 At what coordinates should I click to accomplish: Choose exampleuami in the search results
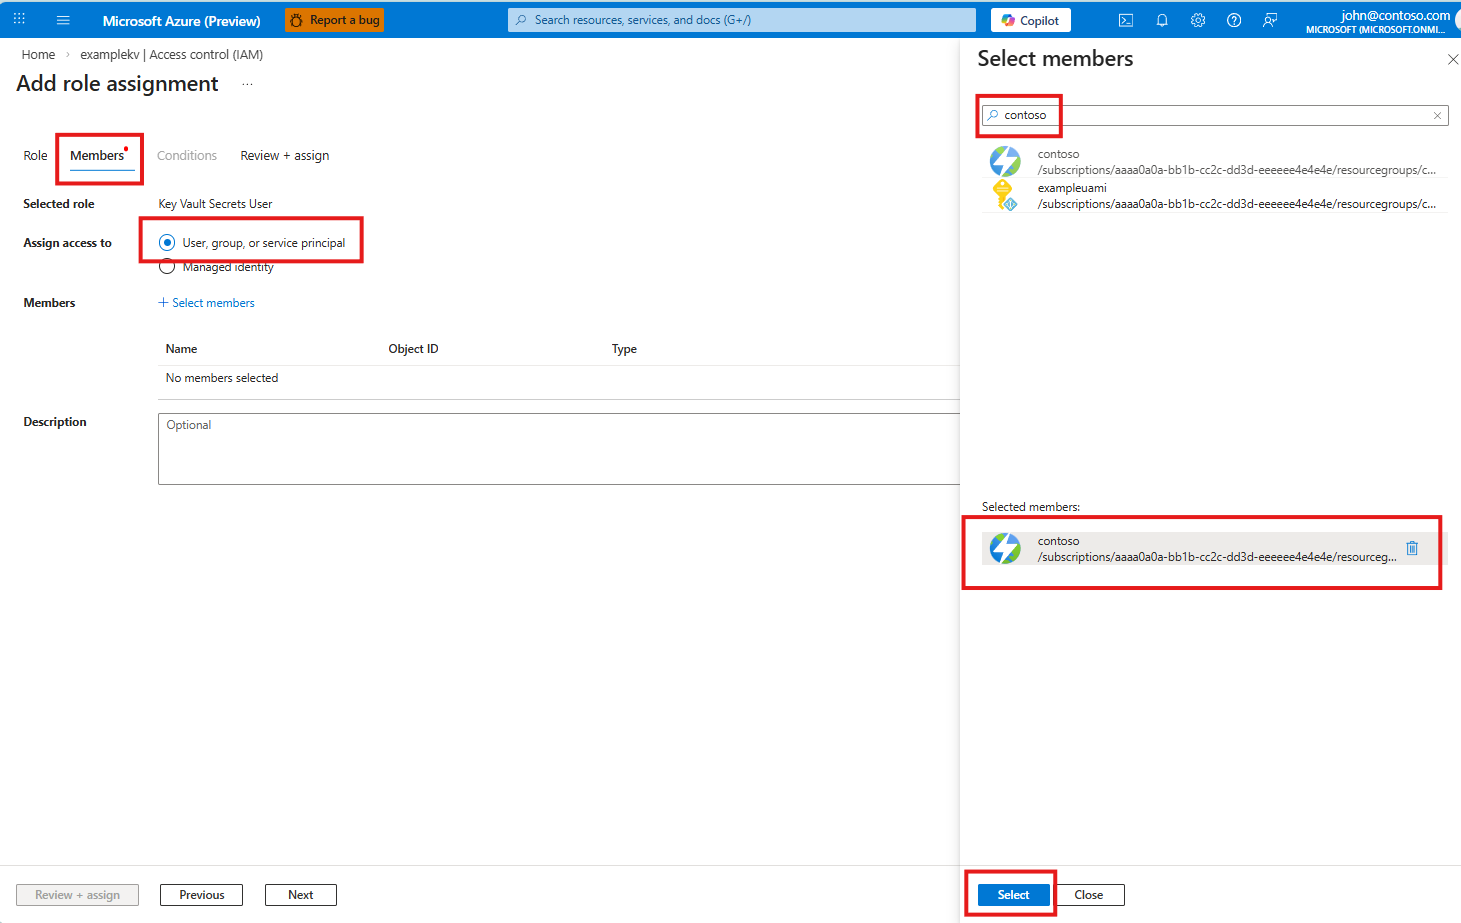[1215, 196]
